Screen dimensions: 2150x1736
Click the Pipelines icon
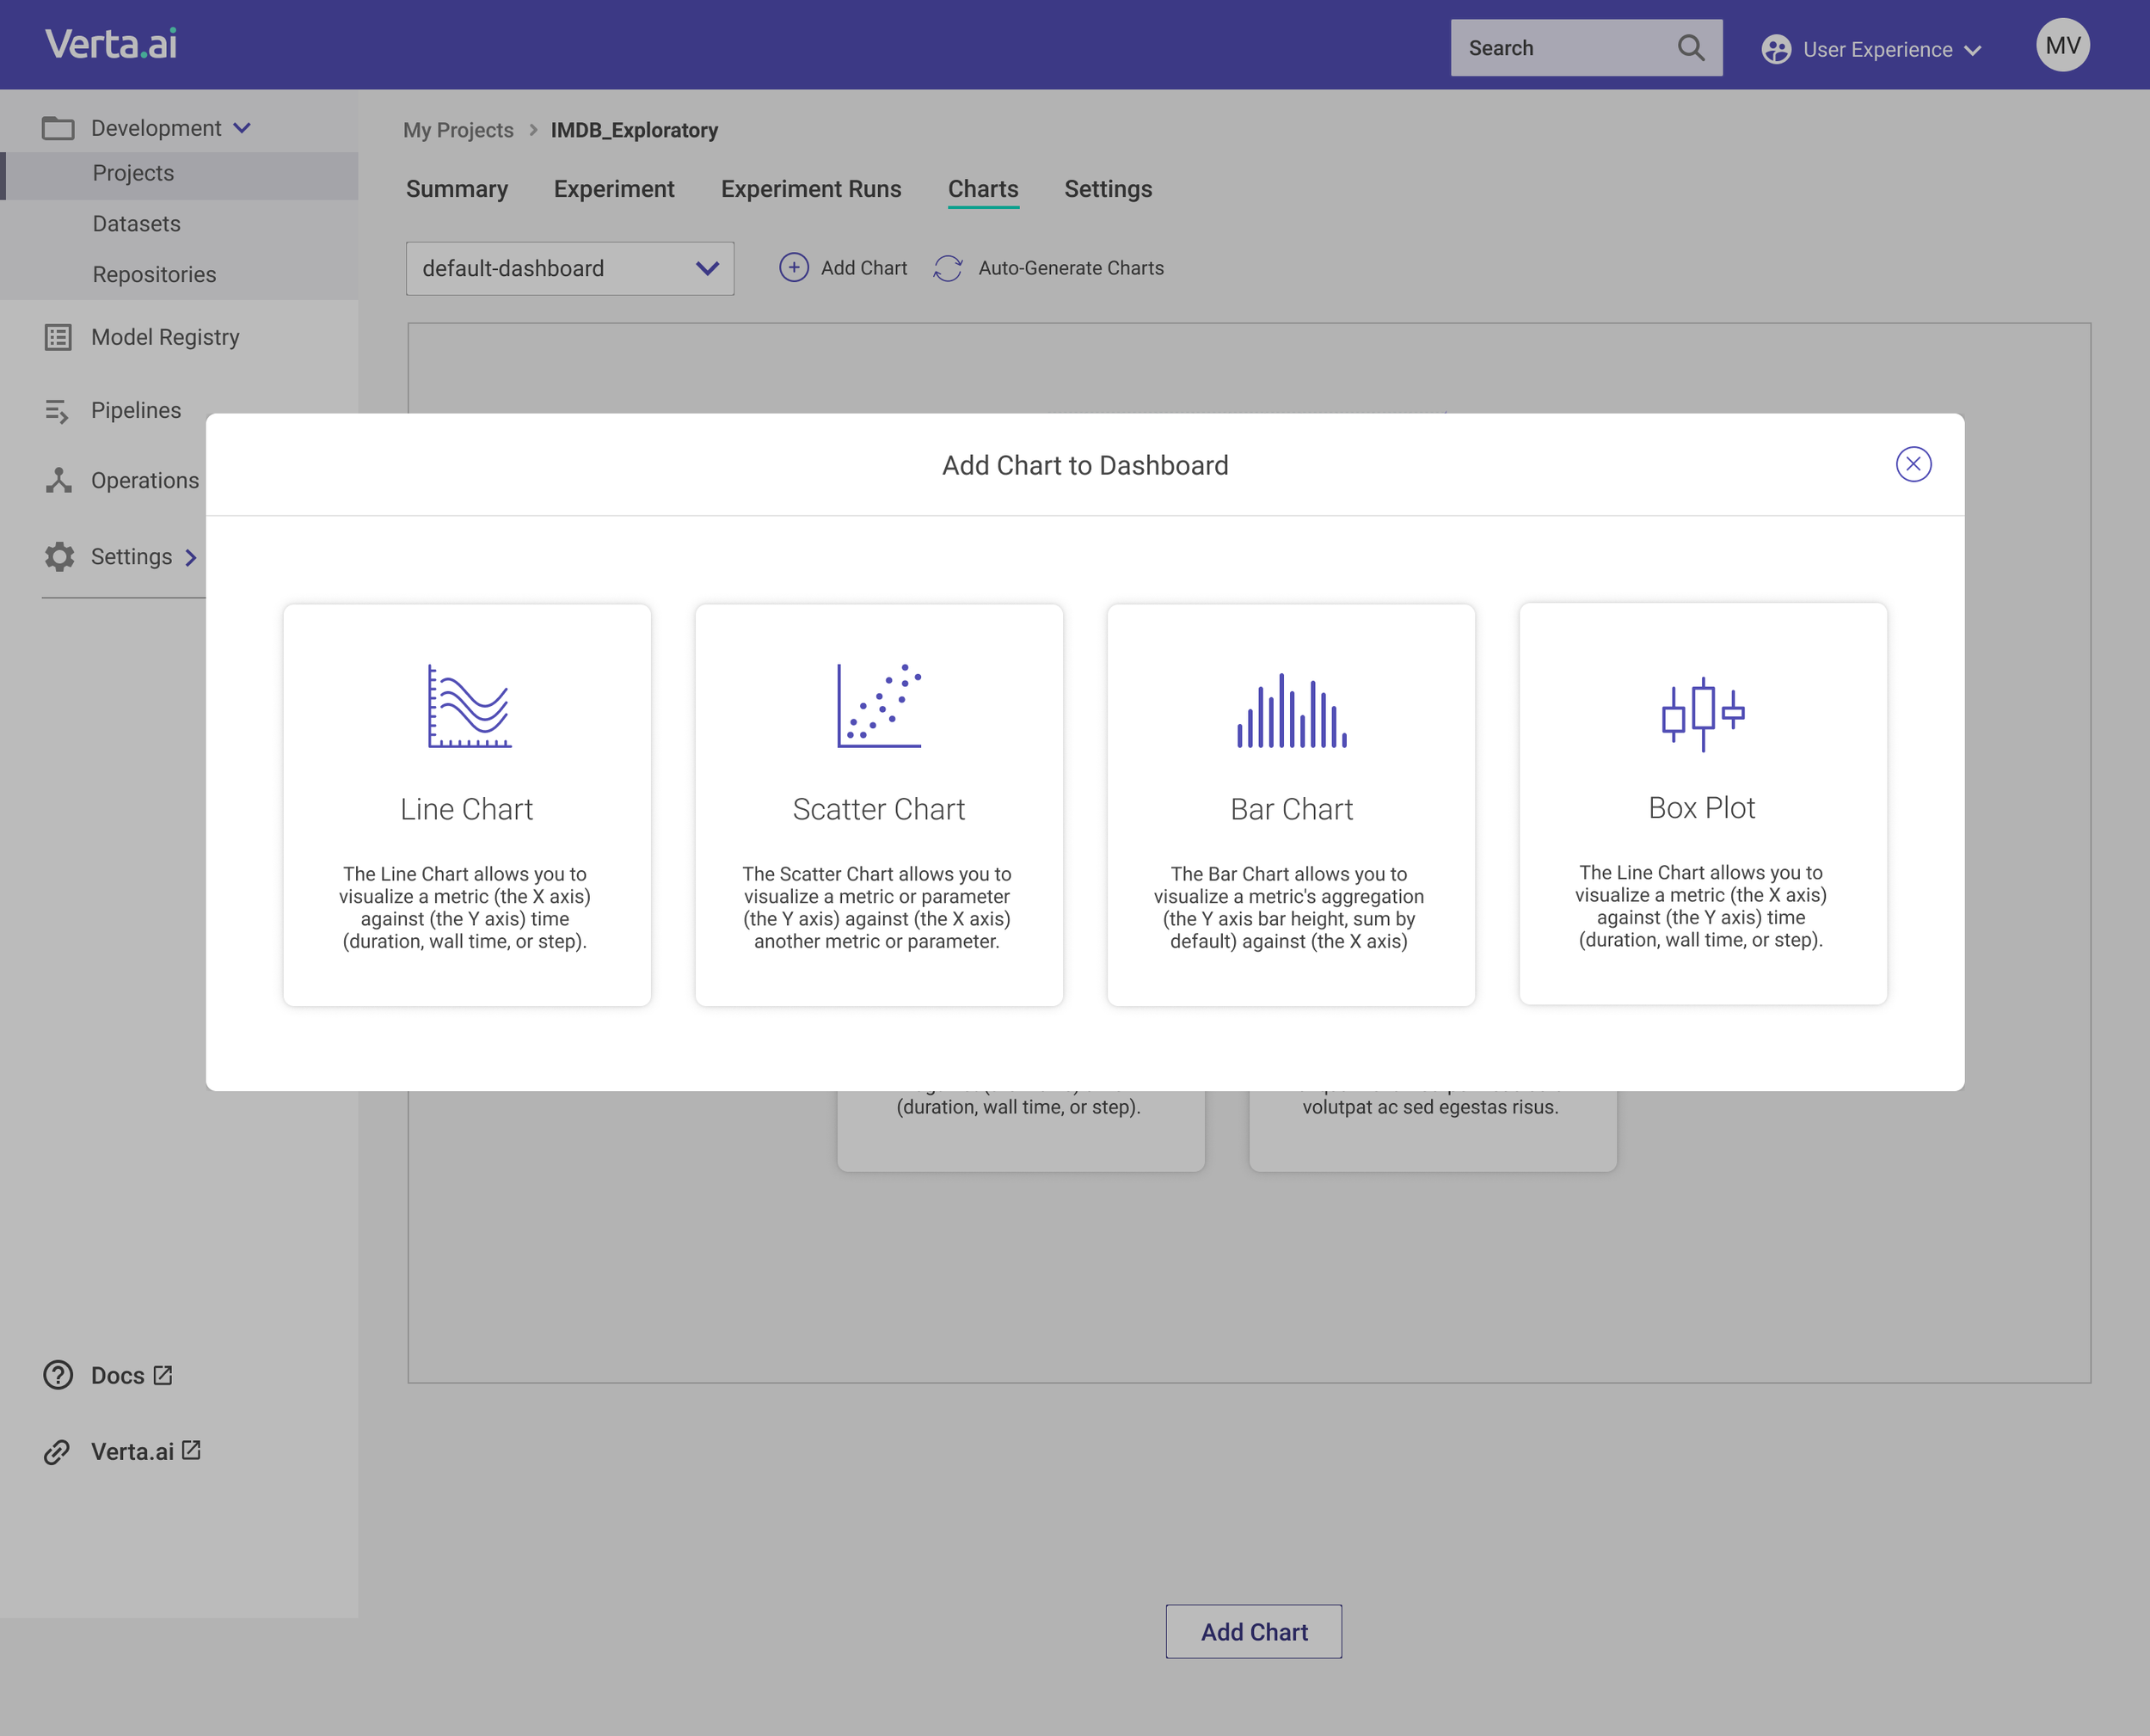click(57, 411)
